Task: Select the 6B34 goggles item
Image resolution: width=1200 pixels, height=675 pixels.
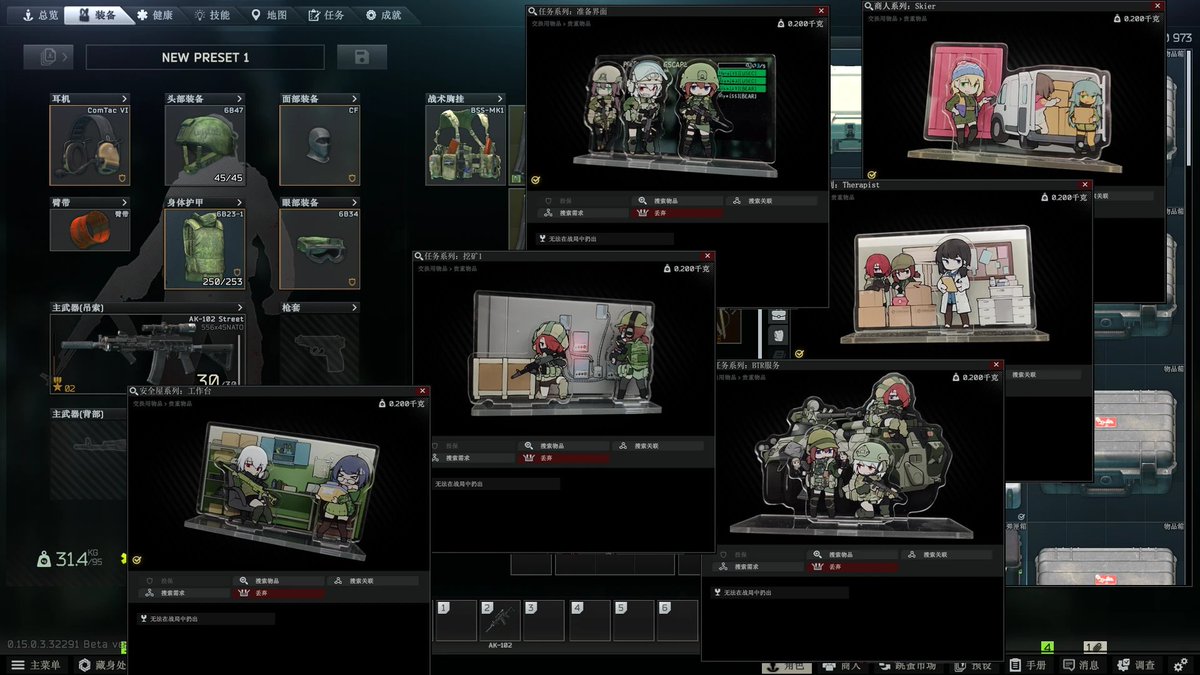Action: click(x=320, y=248)
